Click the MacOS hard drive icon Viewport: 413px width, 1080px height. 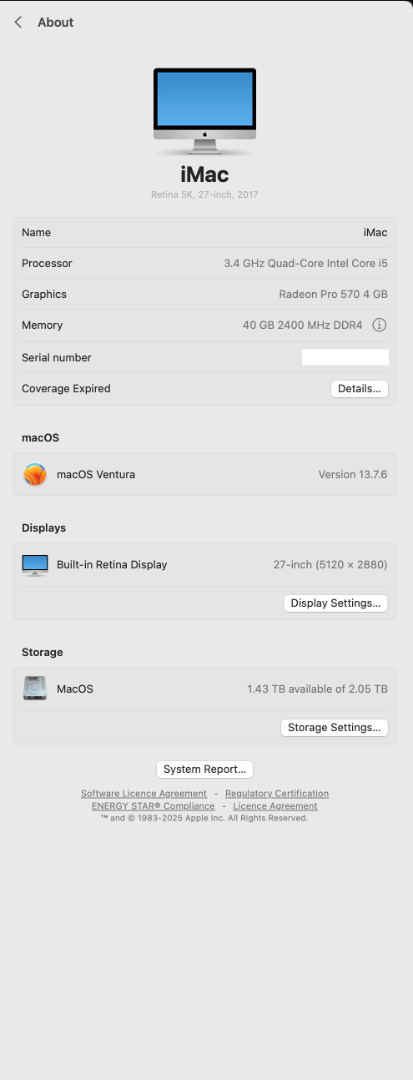(35, 689)
